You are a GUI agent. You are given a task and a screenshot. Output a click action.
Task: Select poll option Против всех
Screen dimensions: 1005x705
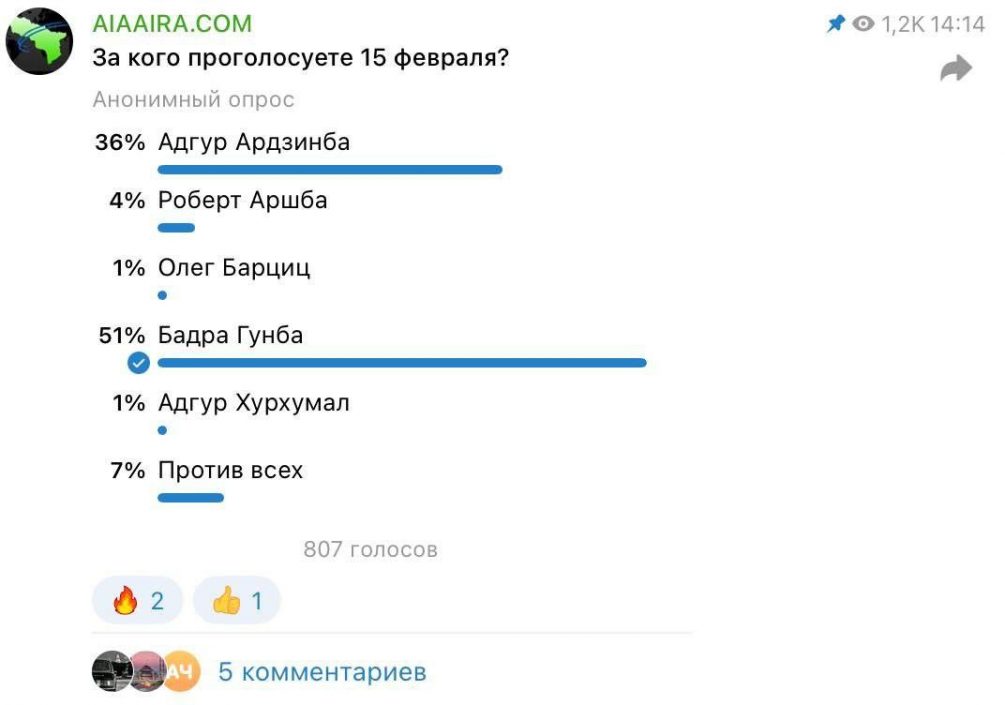[x=230, y=470]
